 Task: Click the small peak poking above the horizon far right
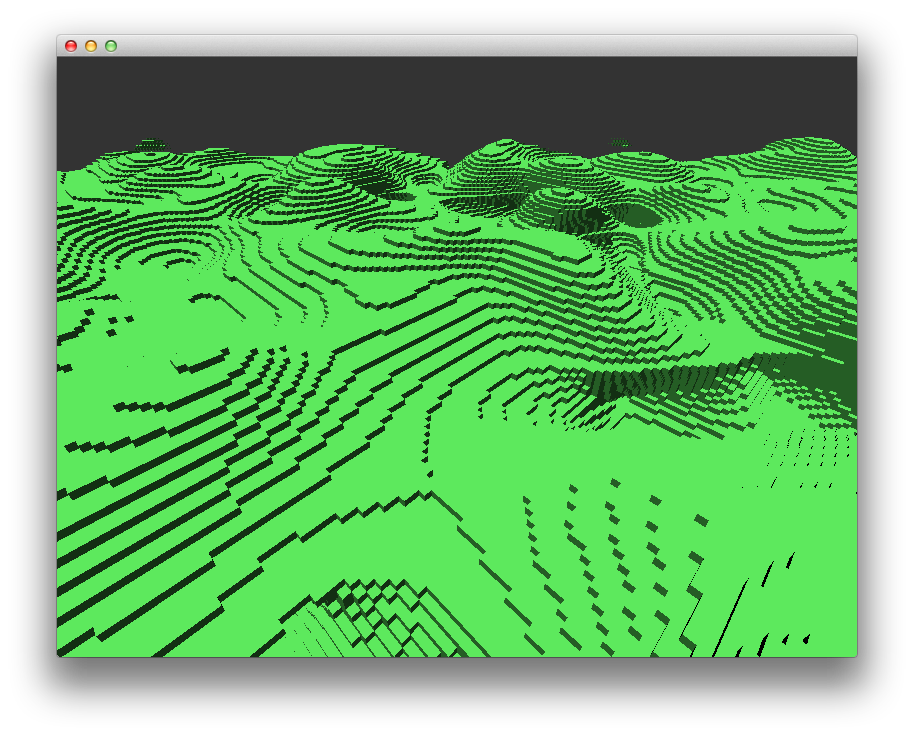point(620,140)
